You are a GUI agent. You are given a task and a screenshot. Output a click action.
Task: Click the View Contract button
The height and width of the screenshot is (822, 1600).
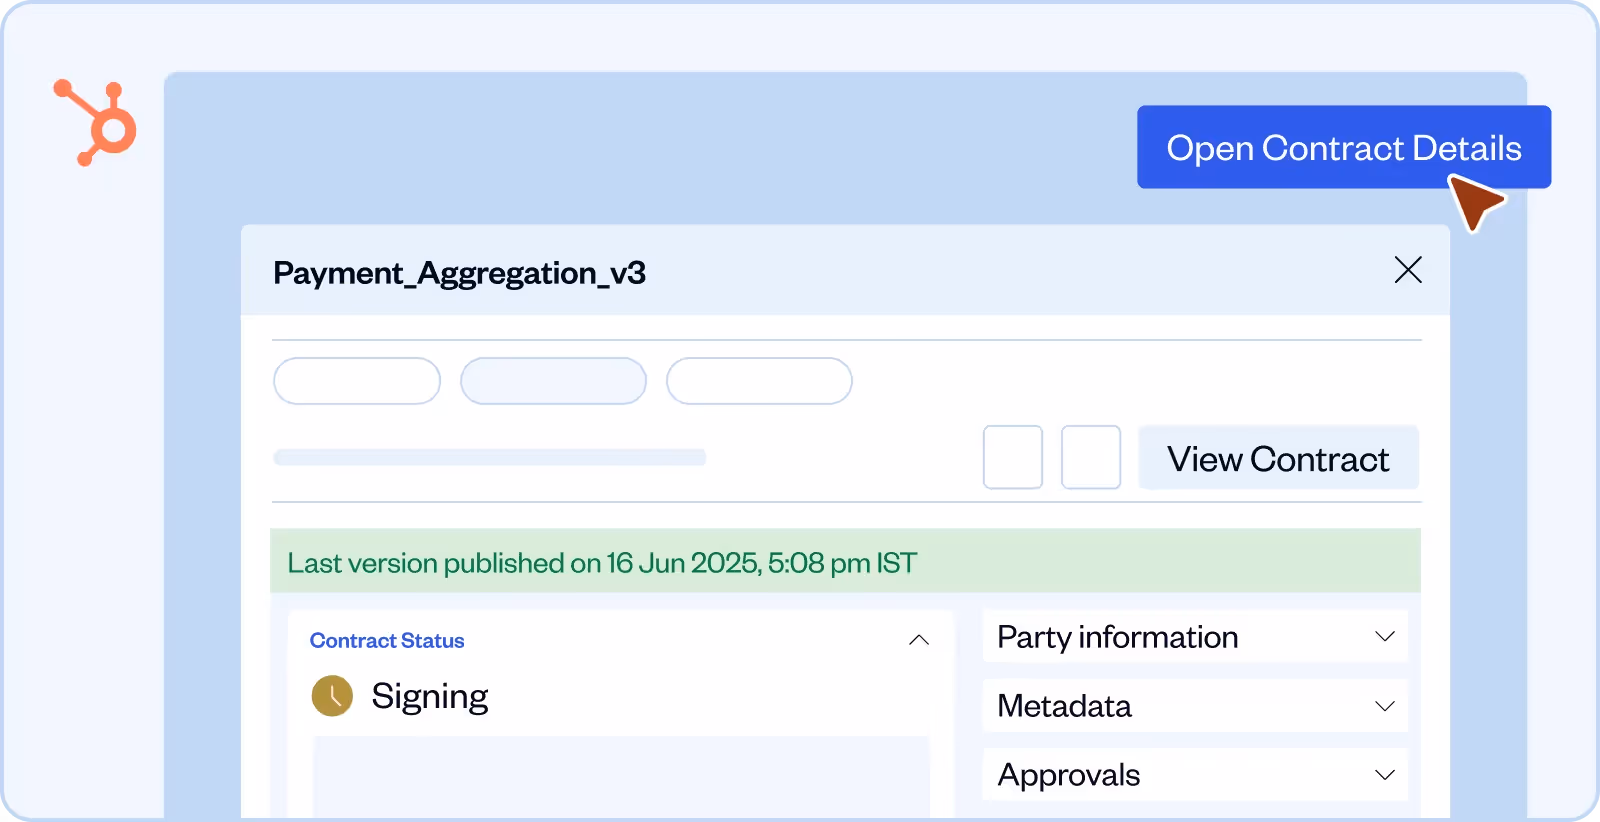[x=1278, y=458]
